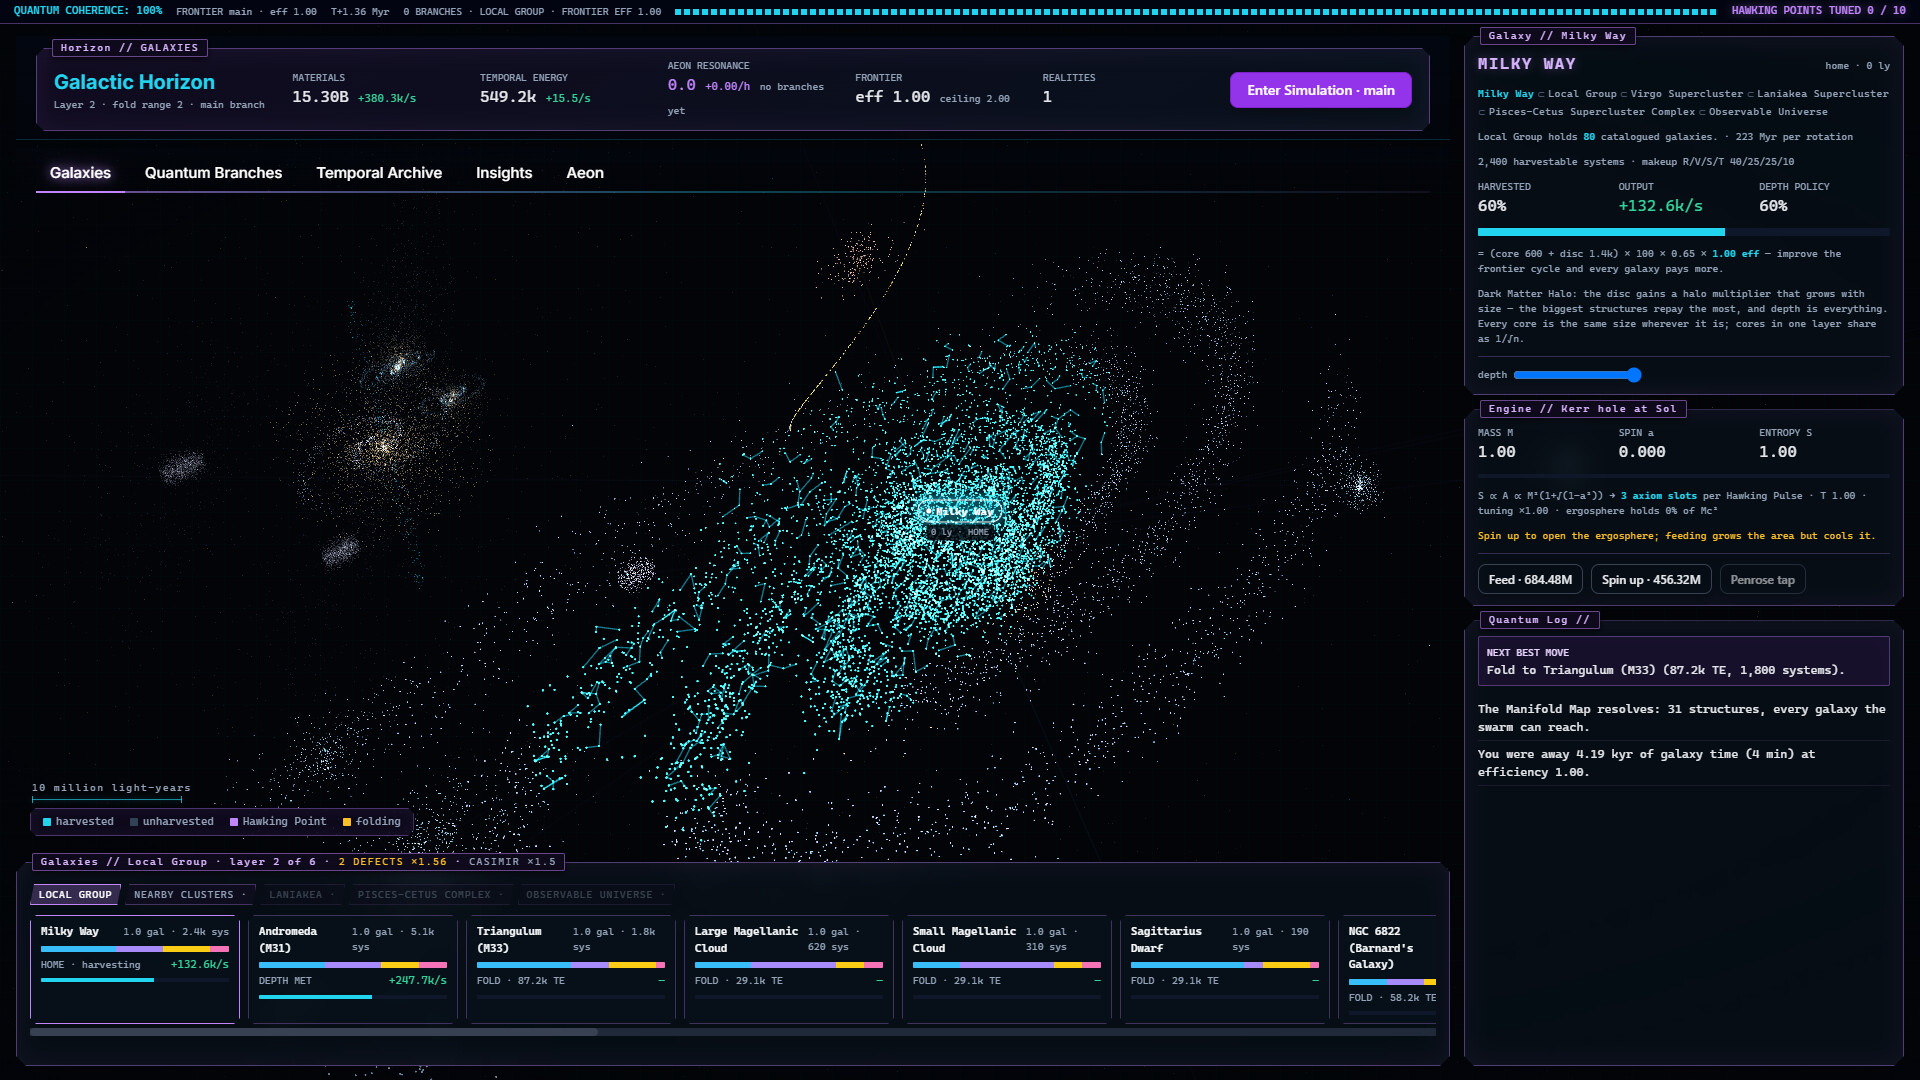Viewport: 1920px width, 1080px height.
Task: Click Andromeda's +247.7k/s output text
Action: tap(417, 981)
